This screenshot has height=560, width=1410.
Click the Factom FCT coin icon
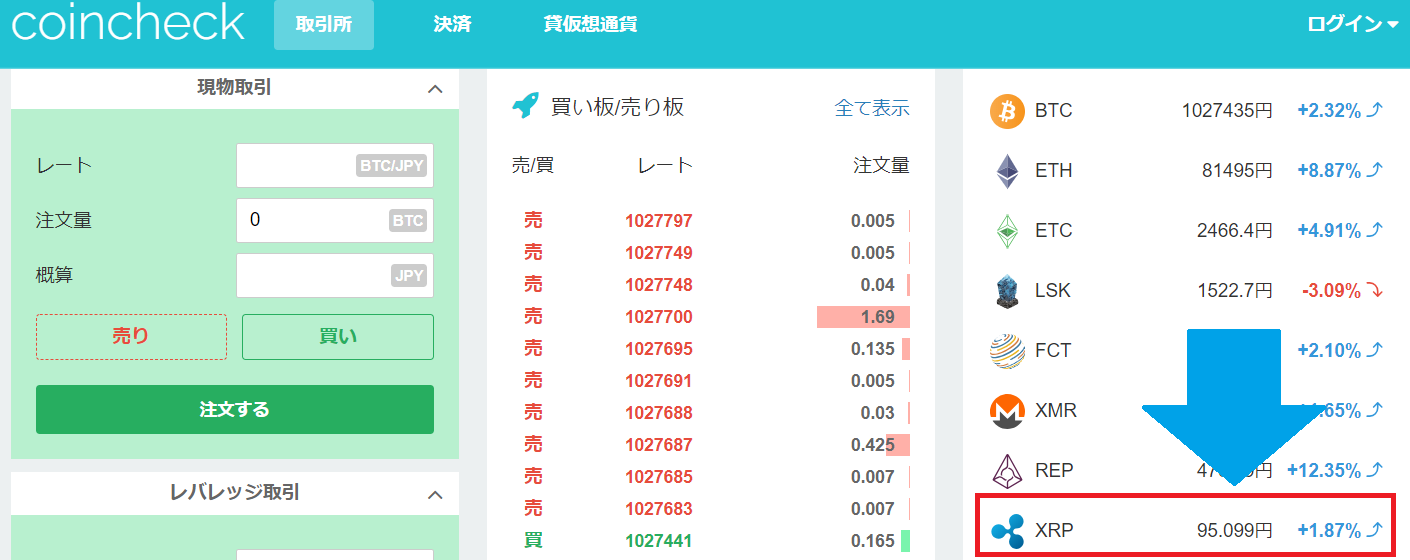[1007, 351]
